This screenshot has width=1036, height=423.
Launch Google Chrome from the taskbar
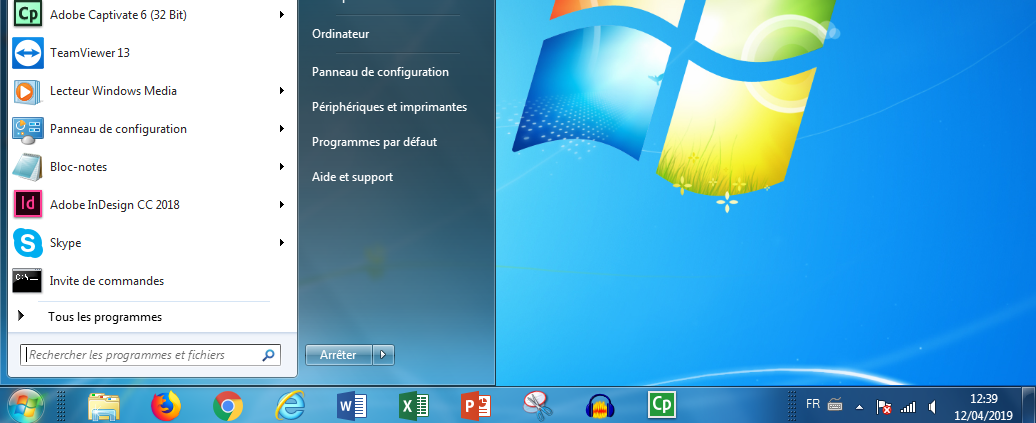[228, 406]
